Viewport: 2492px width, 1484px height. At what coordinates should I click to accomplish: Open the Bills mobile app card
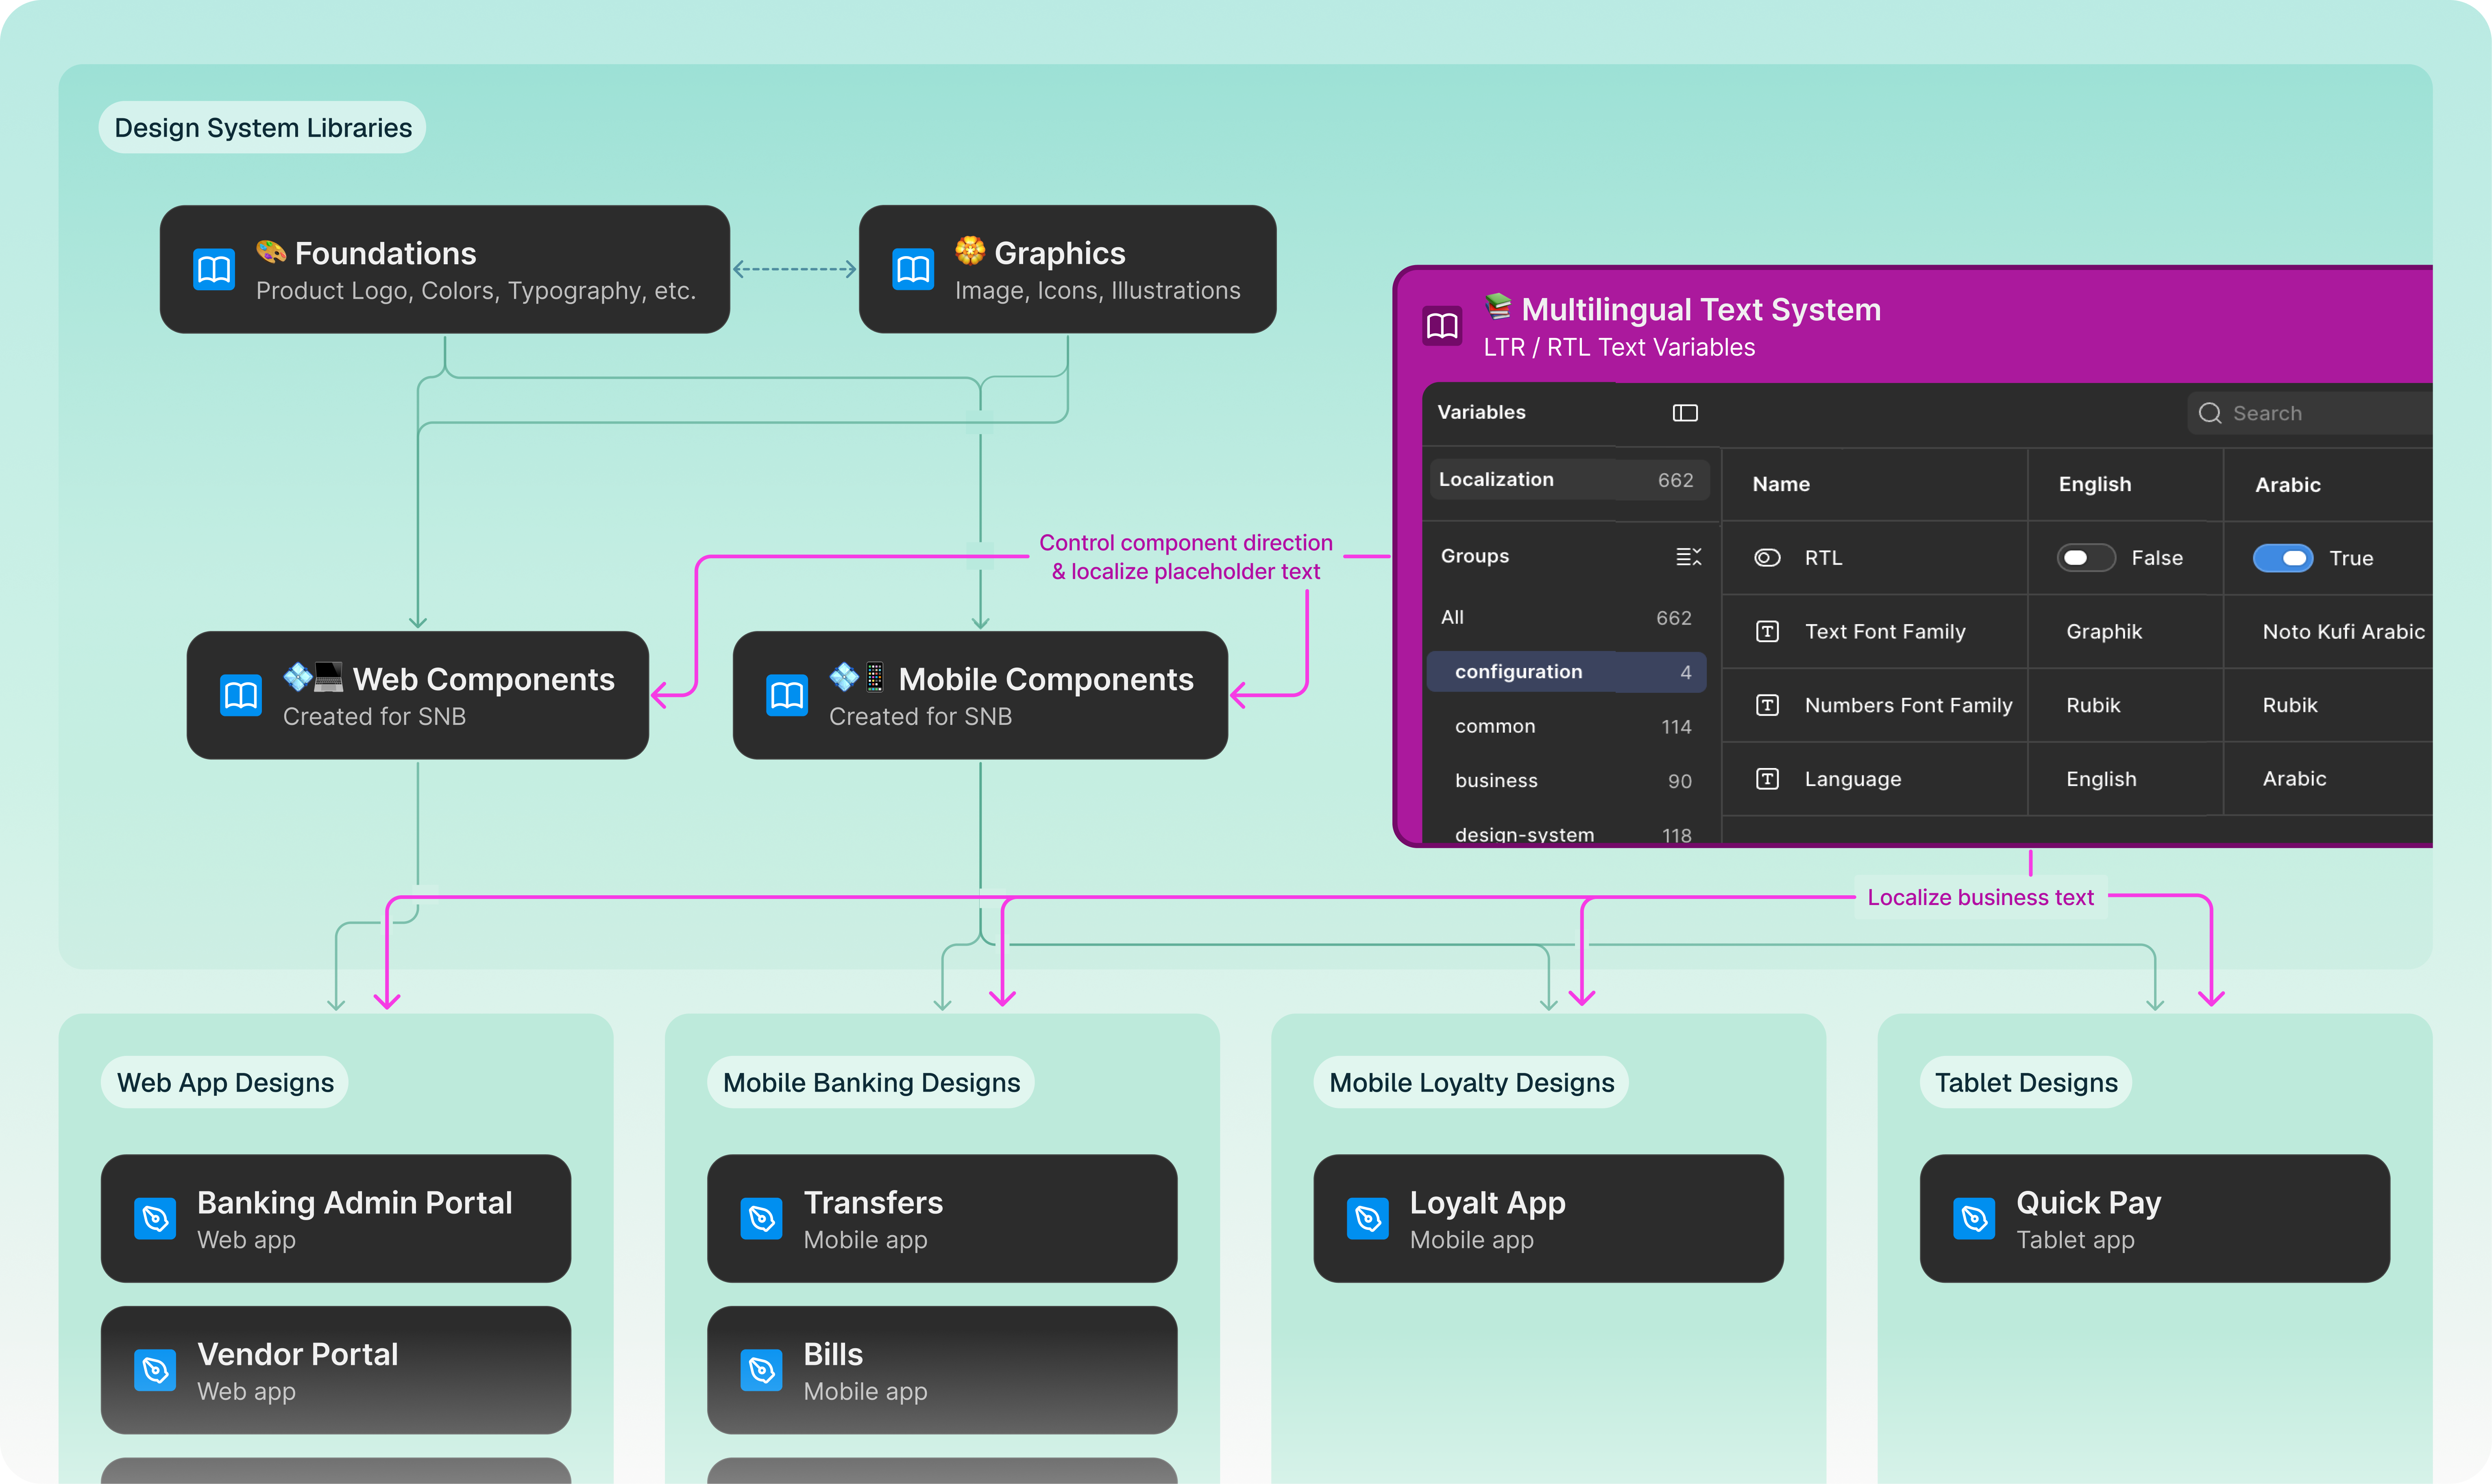942,1370
